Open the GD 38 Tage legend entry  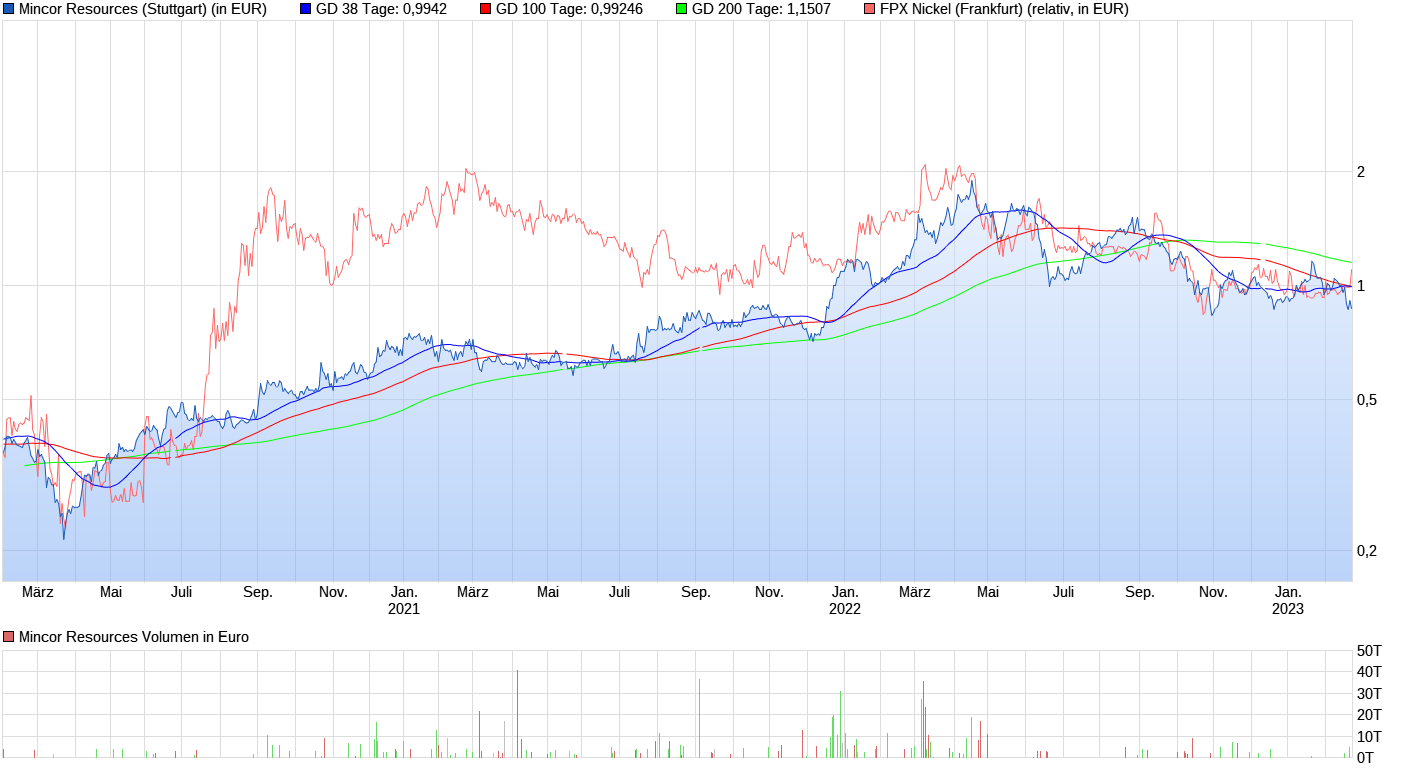(380, 9)
